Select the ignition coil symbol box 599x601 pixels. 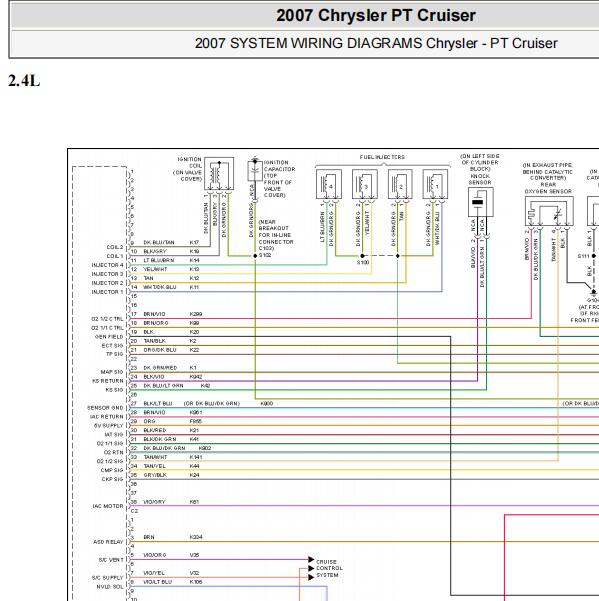coord(219,173)
